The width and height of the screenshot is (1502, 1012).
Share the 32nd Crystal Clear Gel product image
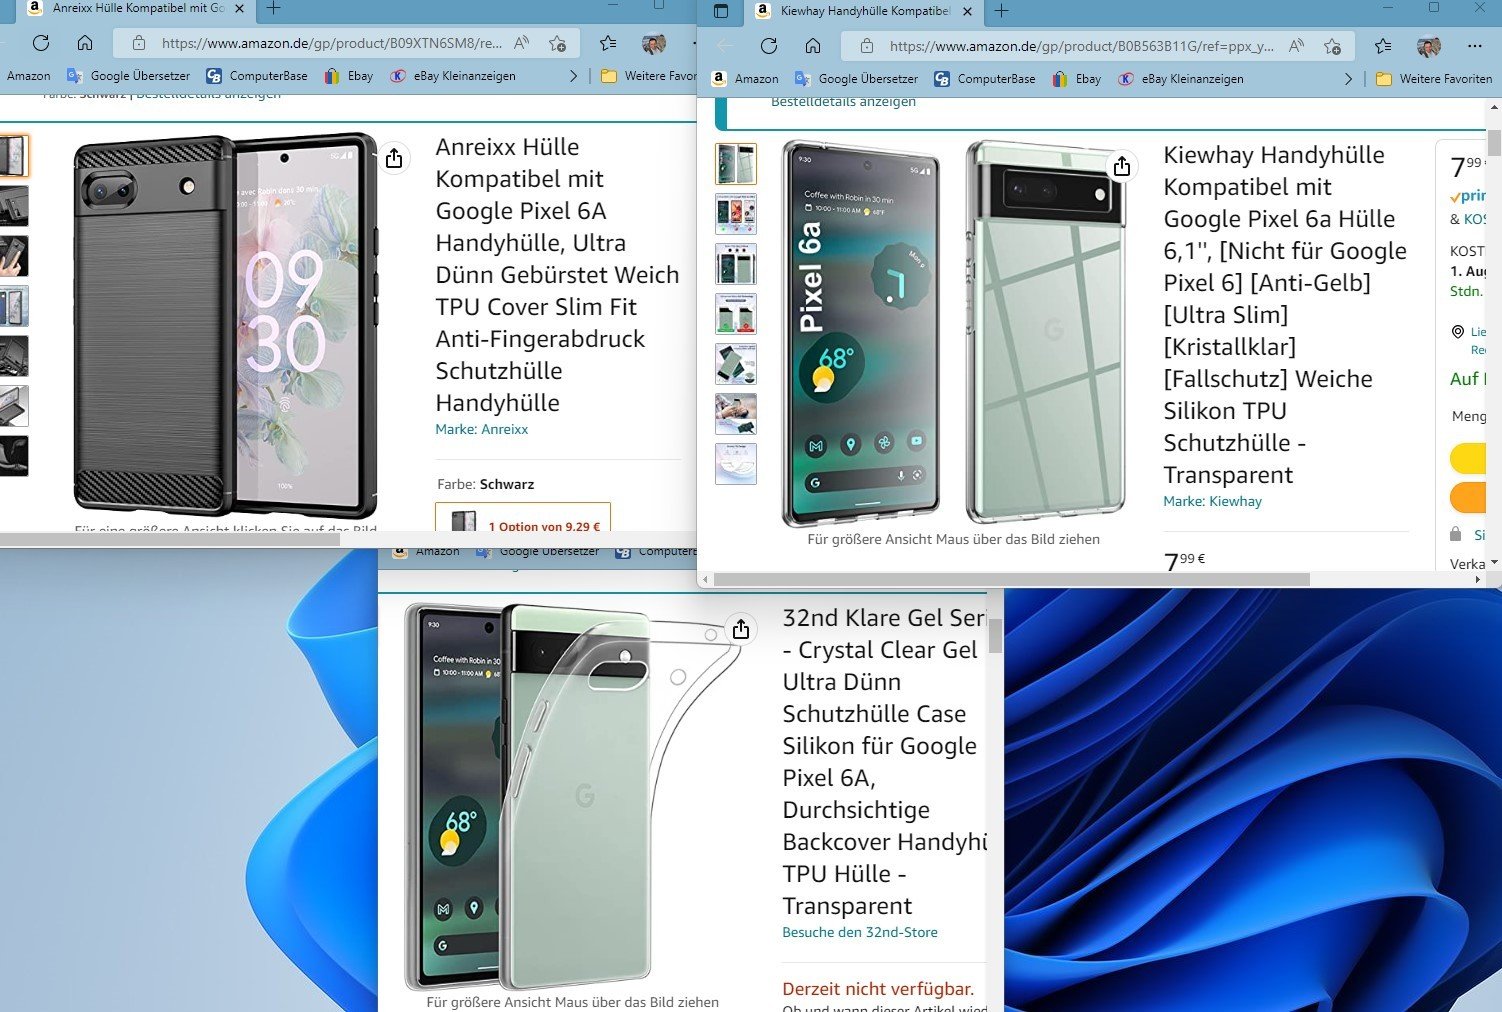tap(741, 629)
